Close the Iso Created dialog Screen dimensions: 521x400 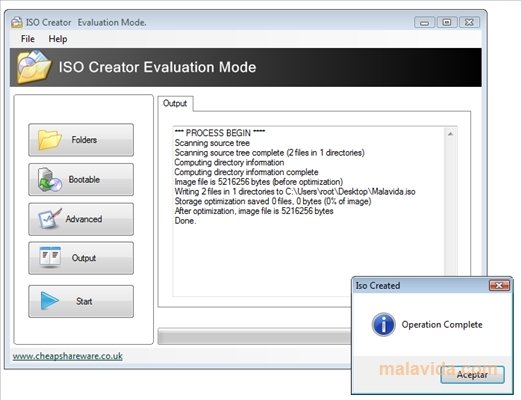[x=499, y=286]
